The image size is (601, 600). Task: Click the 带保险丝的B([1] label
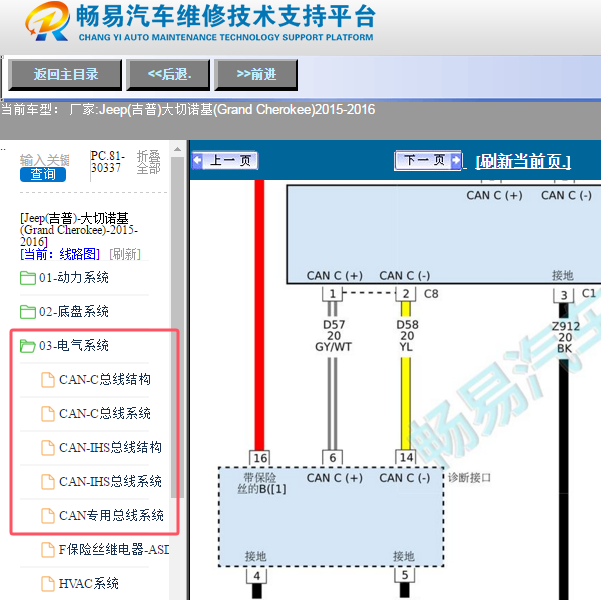pyautogui.click(x=261, y=483)
